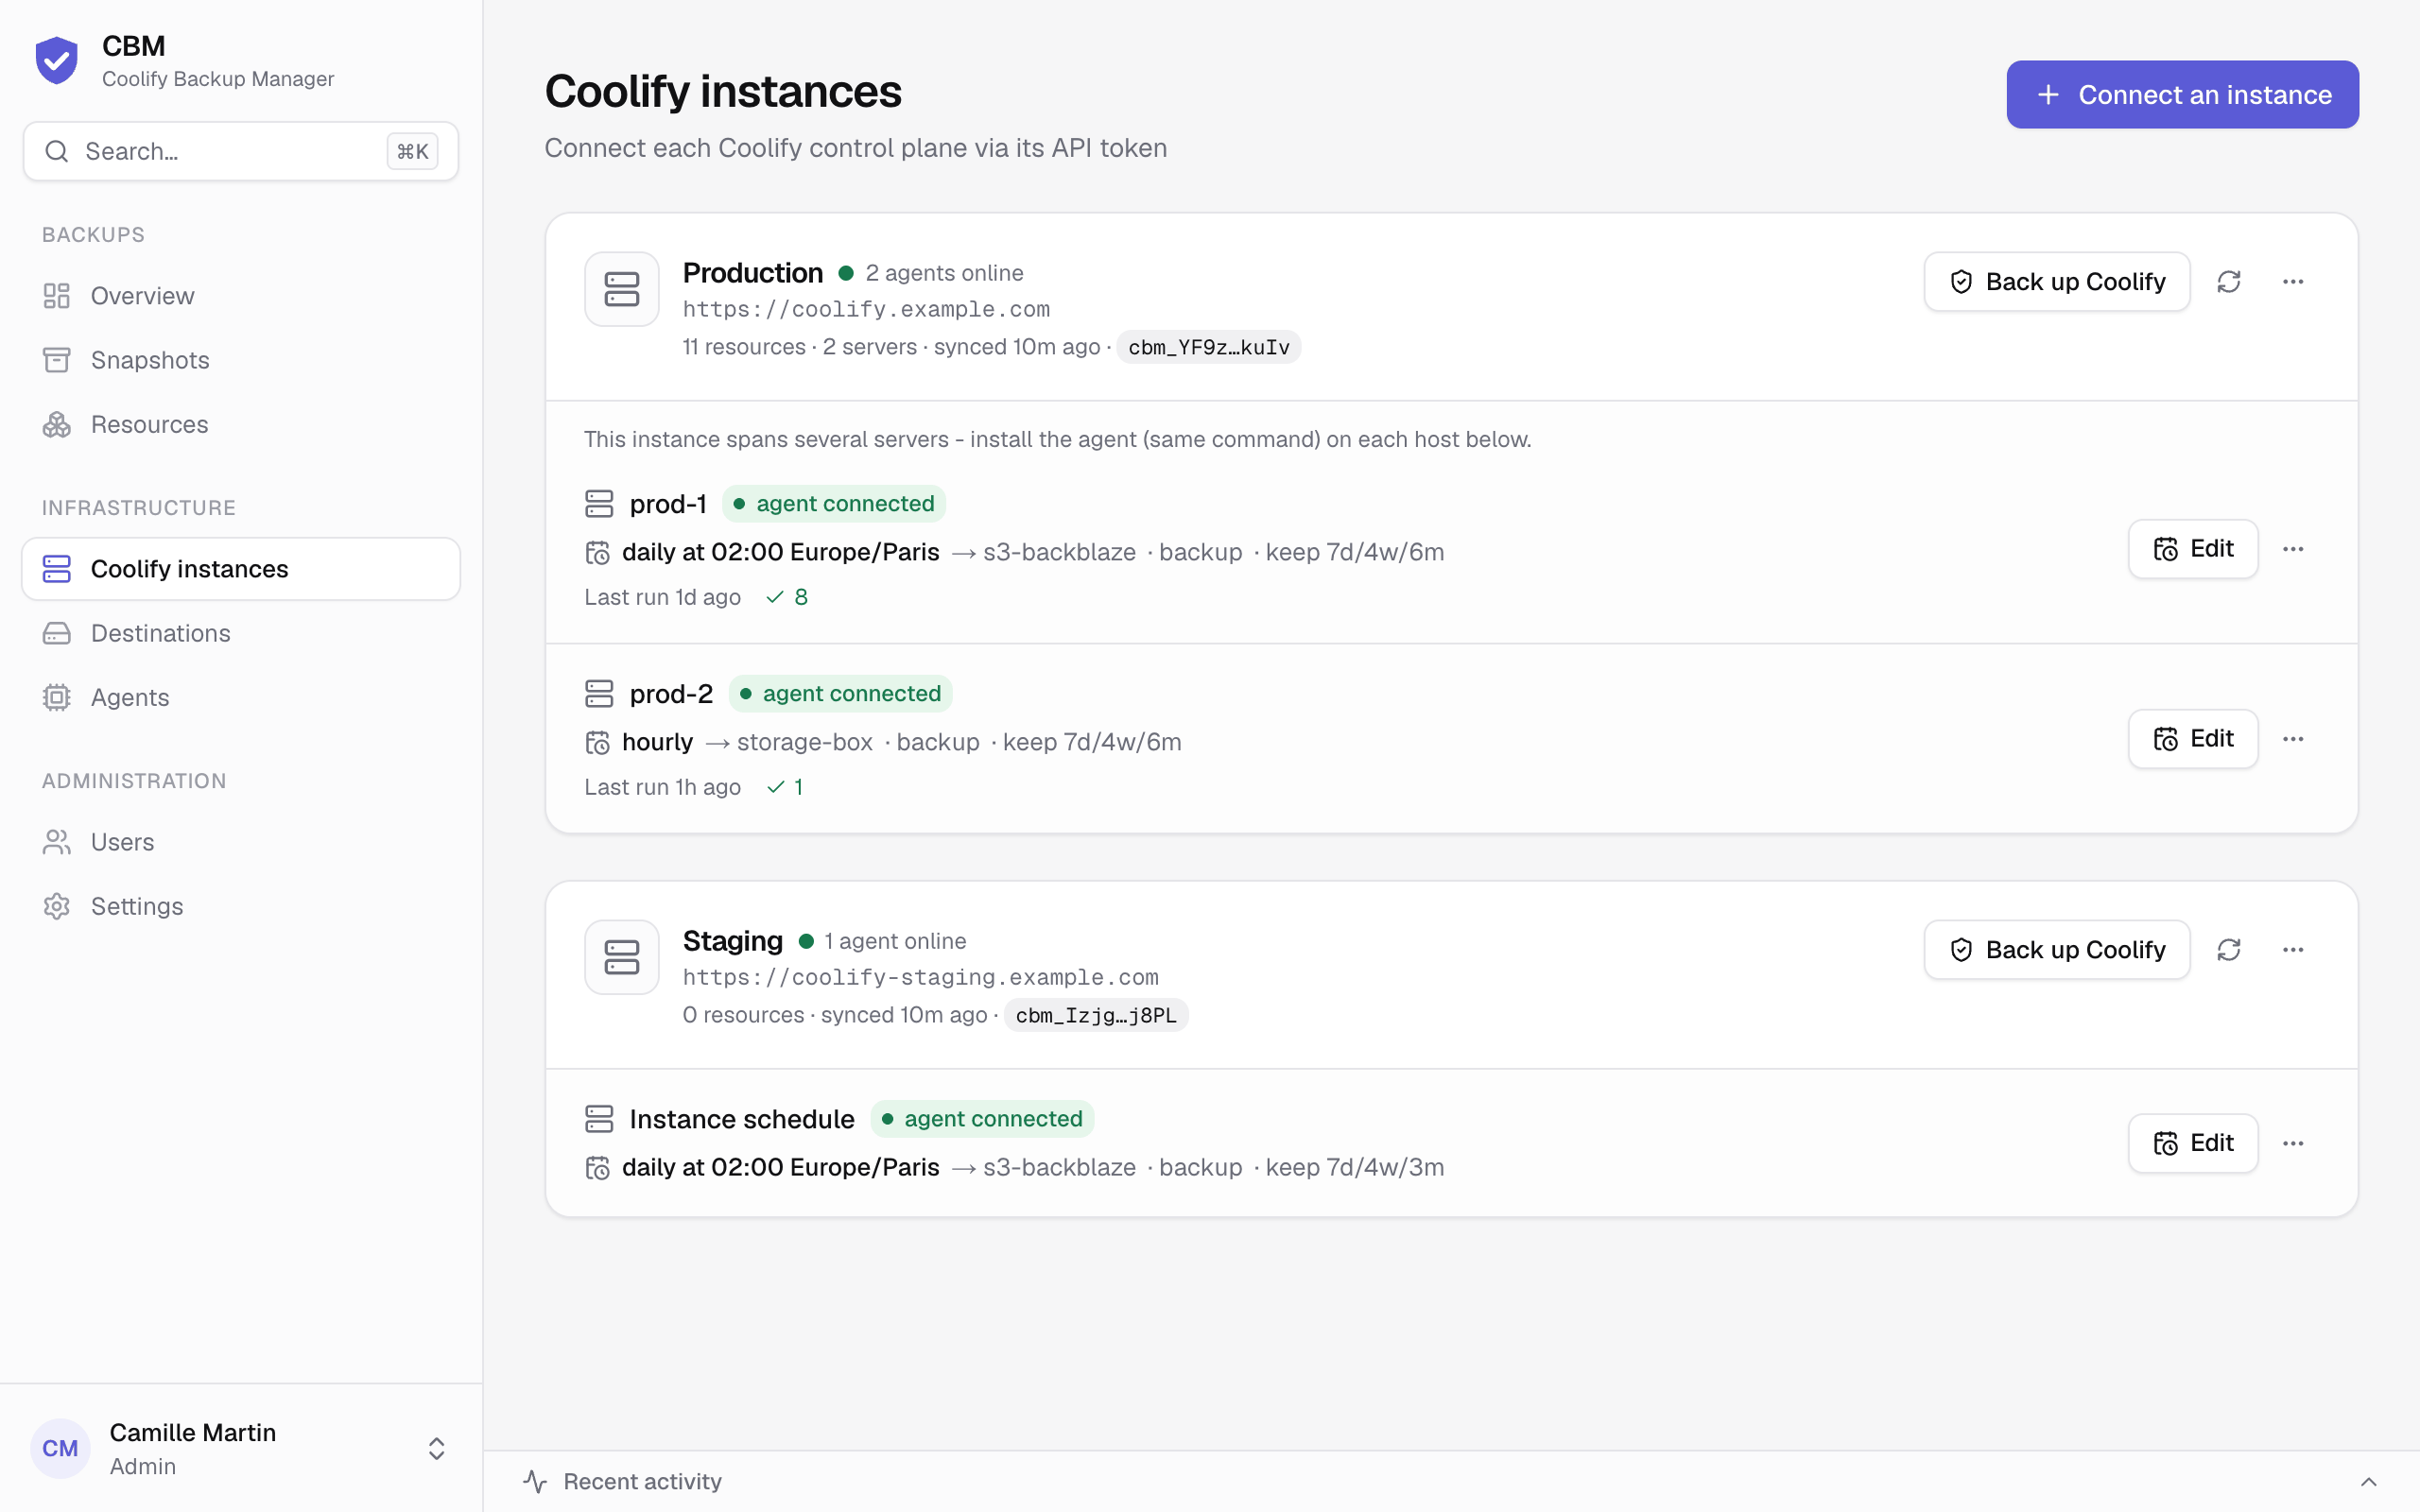The height and width of the screenshot is (1512, 2420).
Task: Click https://coolify-staging.example.com URL
Action: pos(920,977)
